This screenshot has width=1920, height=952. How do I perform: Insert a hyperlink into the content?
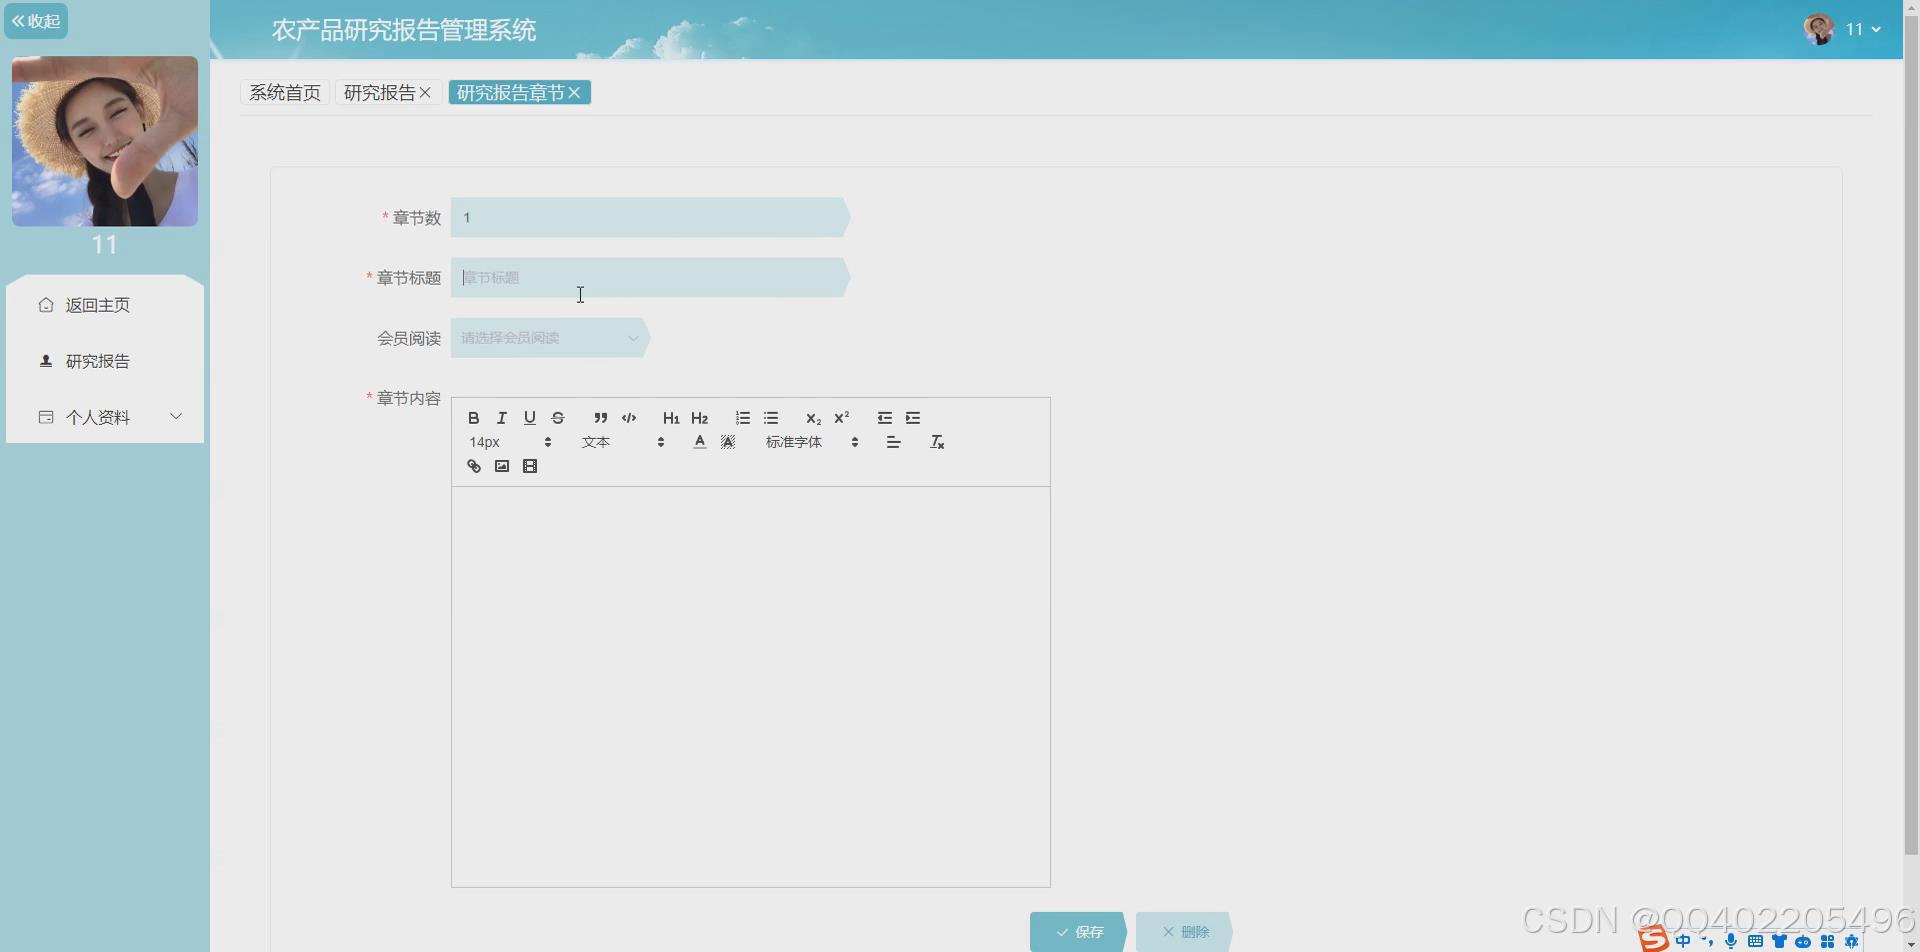coord(474,466)
